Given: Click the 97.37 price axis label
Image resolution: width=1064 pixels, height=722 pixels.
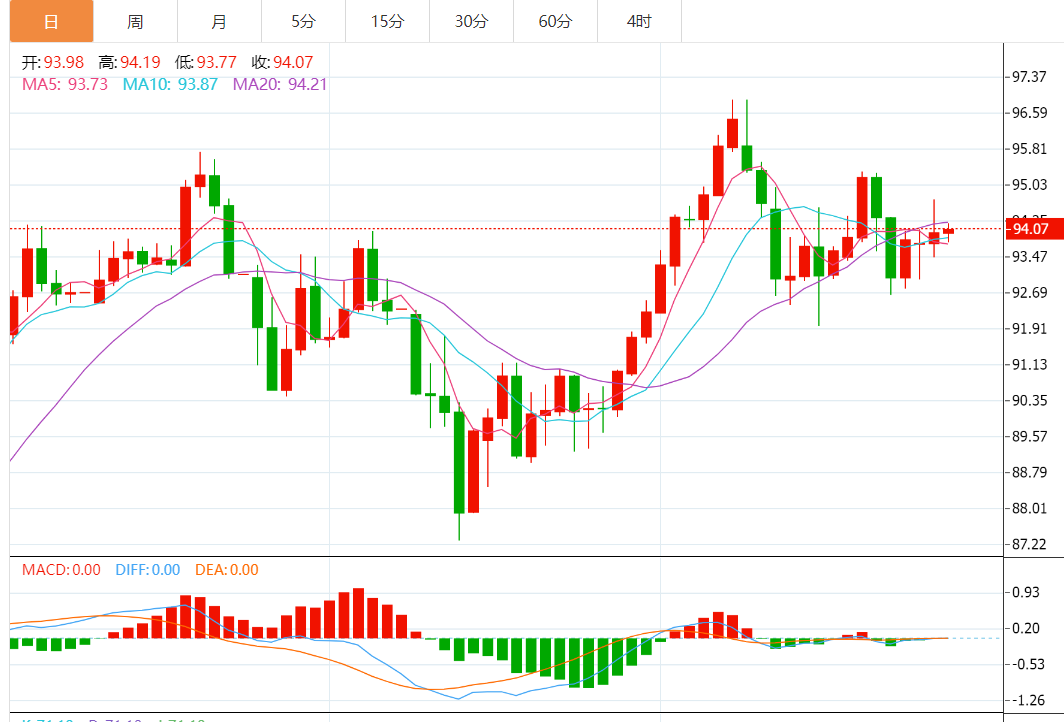Looking at the screenshot, I should 1029,77.
